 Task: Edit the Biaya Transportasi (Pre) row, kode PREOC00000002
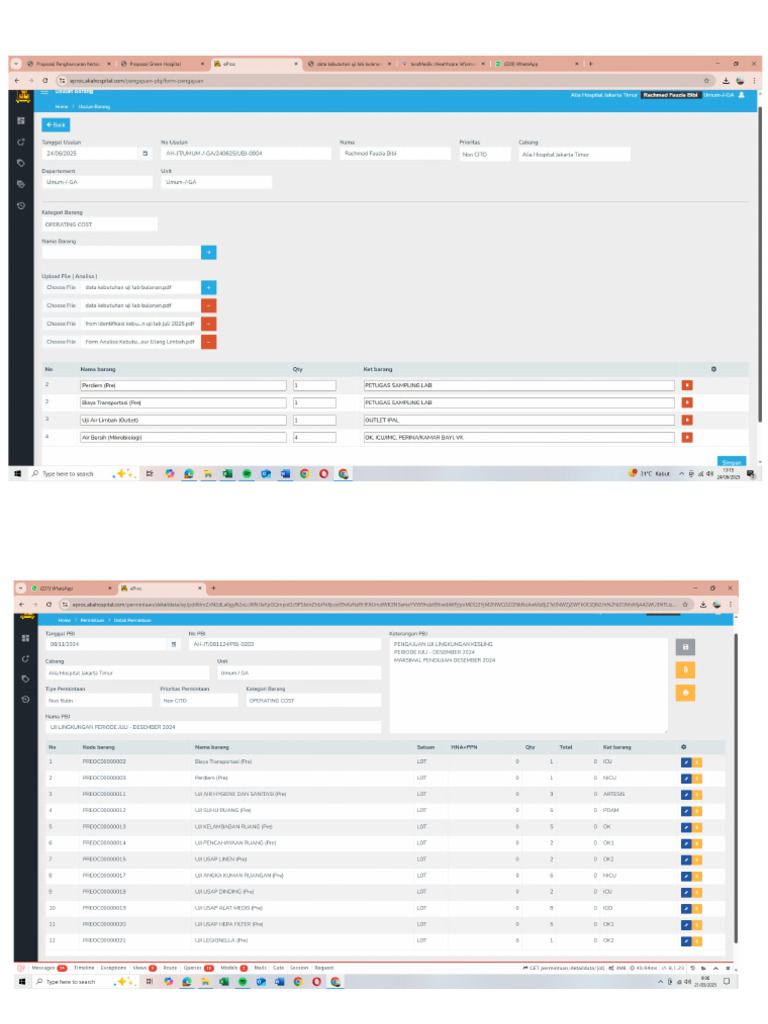[x=686, y=762]
